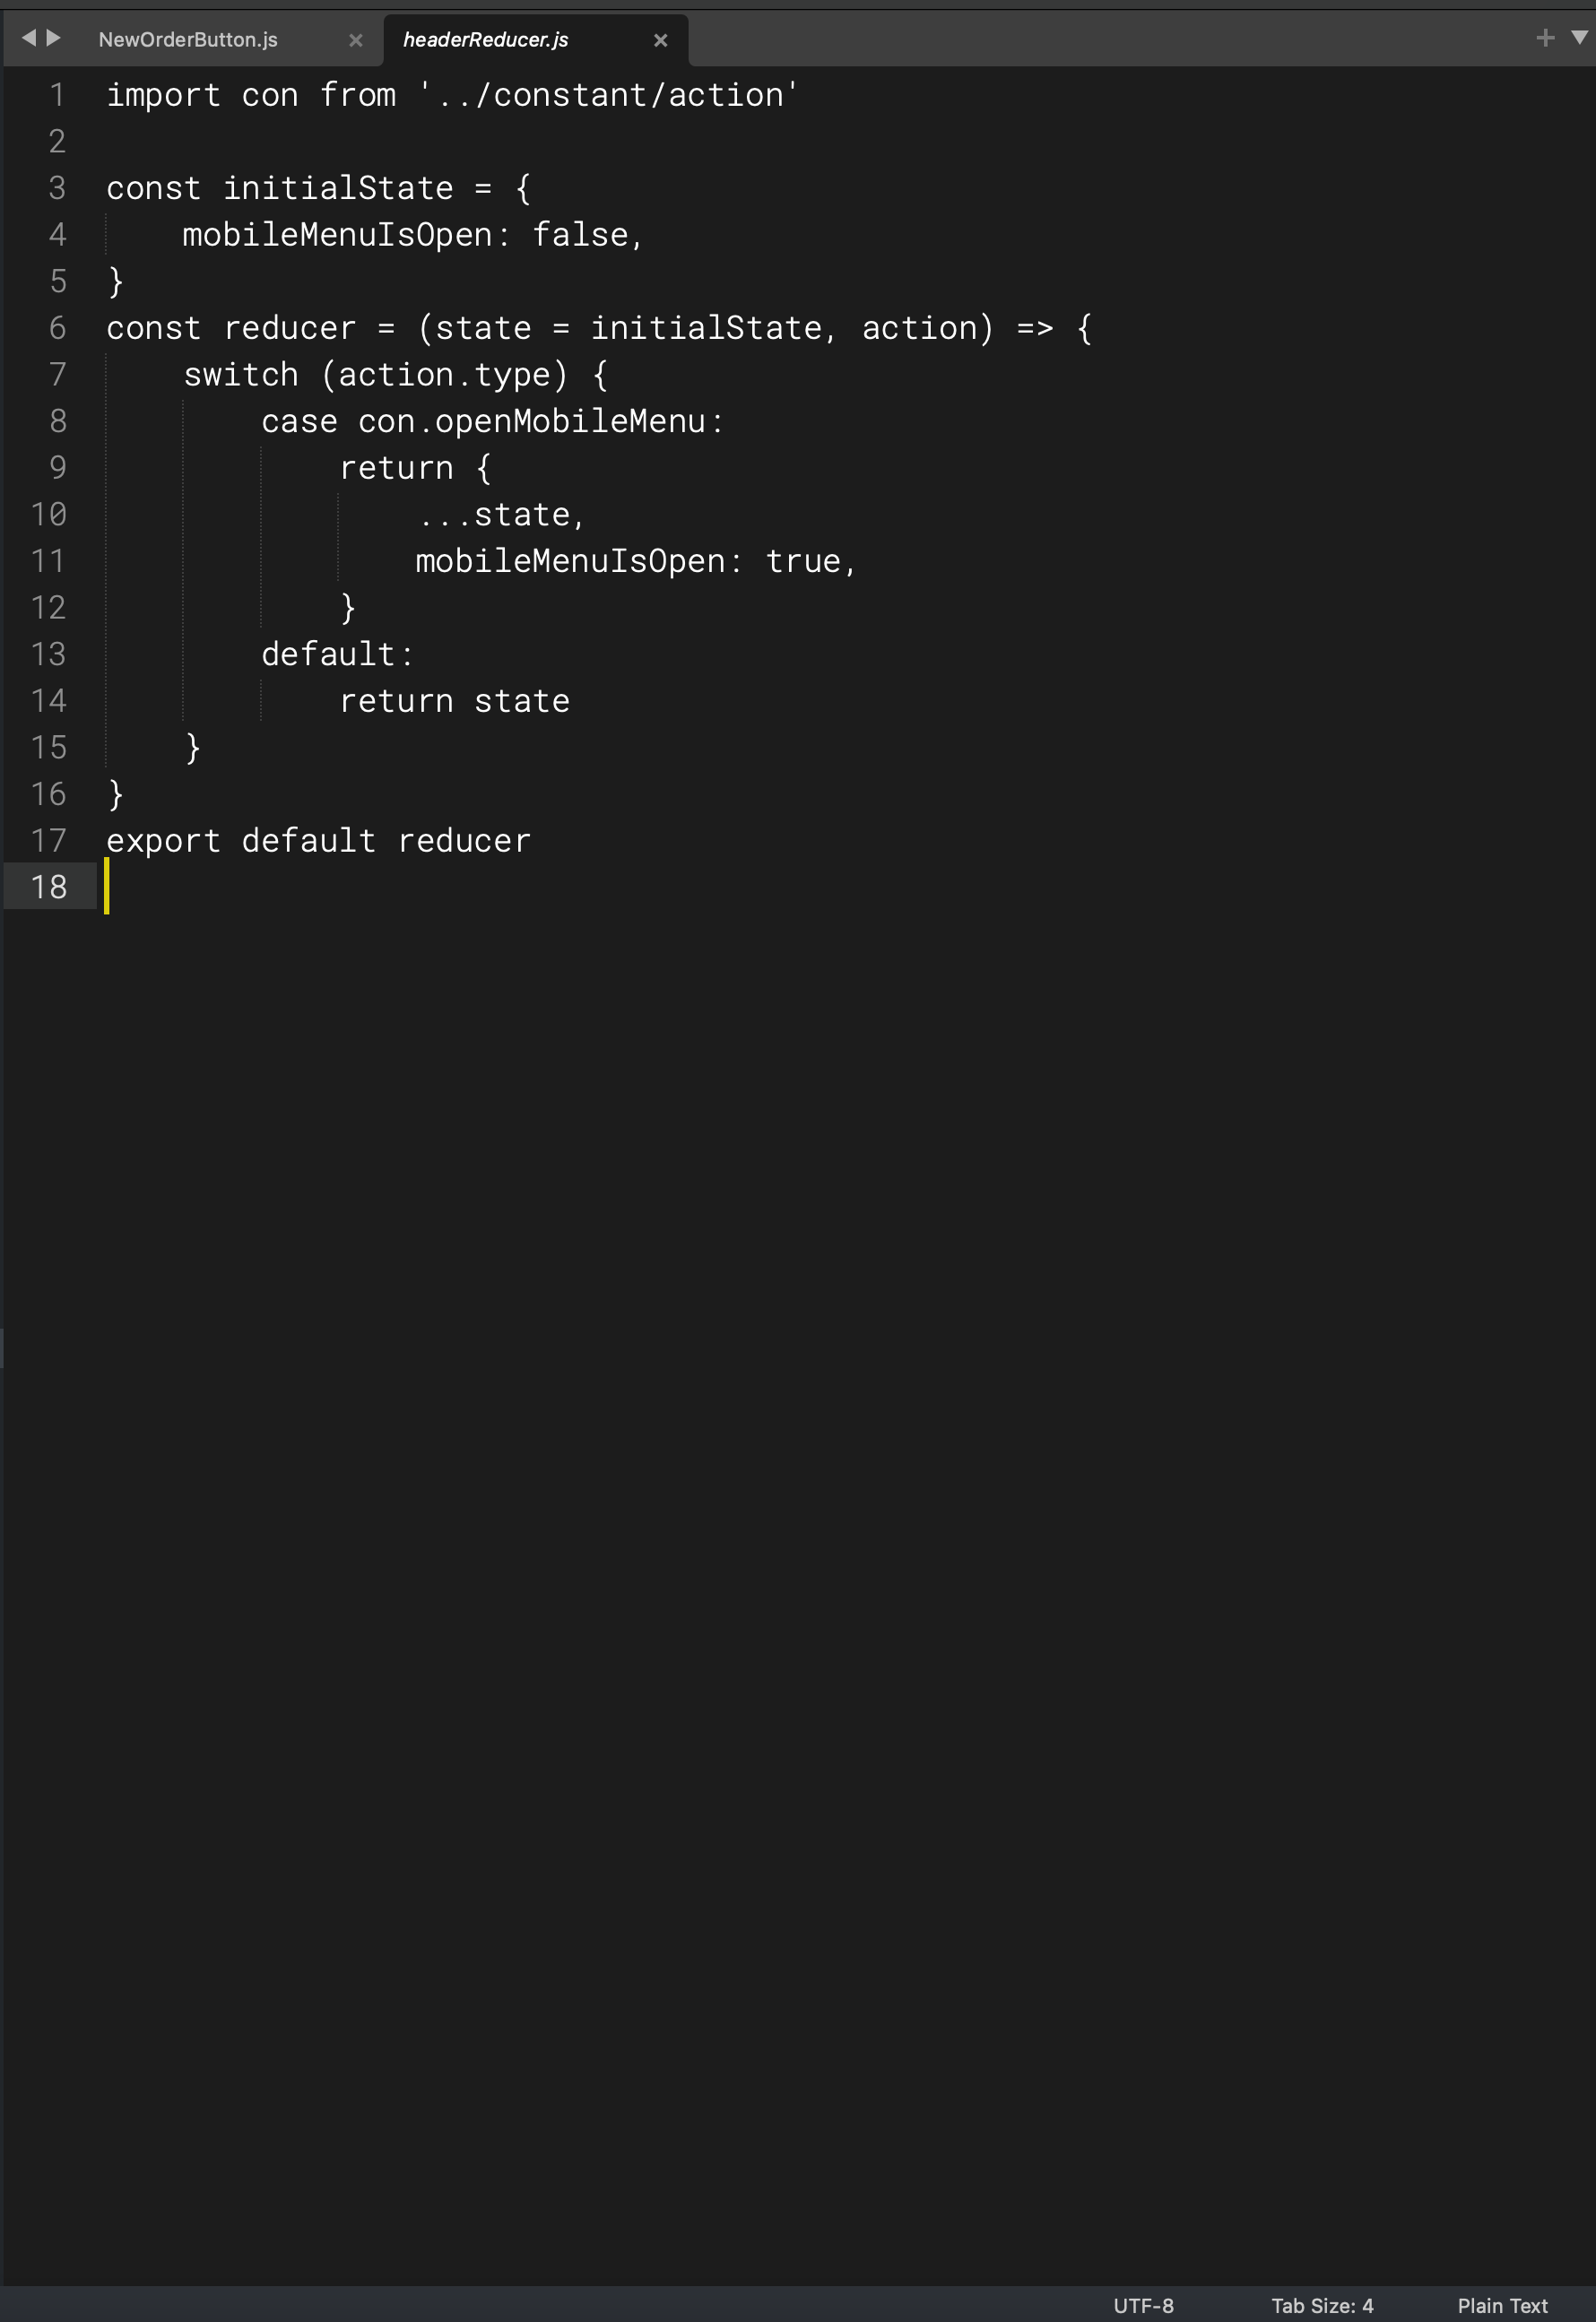
Task: Close the headerReducer.js tab
Action: point(660,41)
